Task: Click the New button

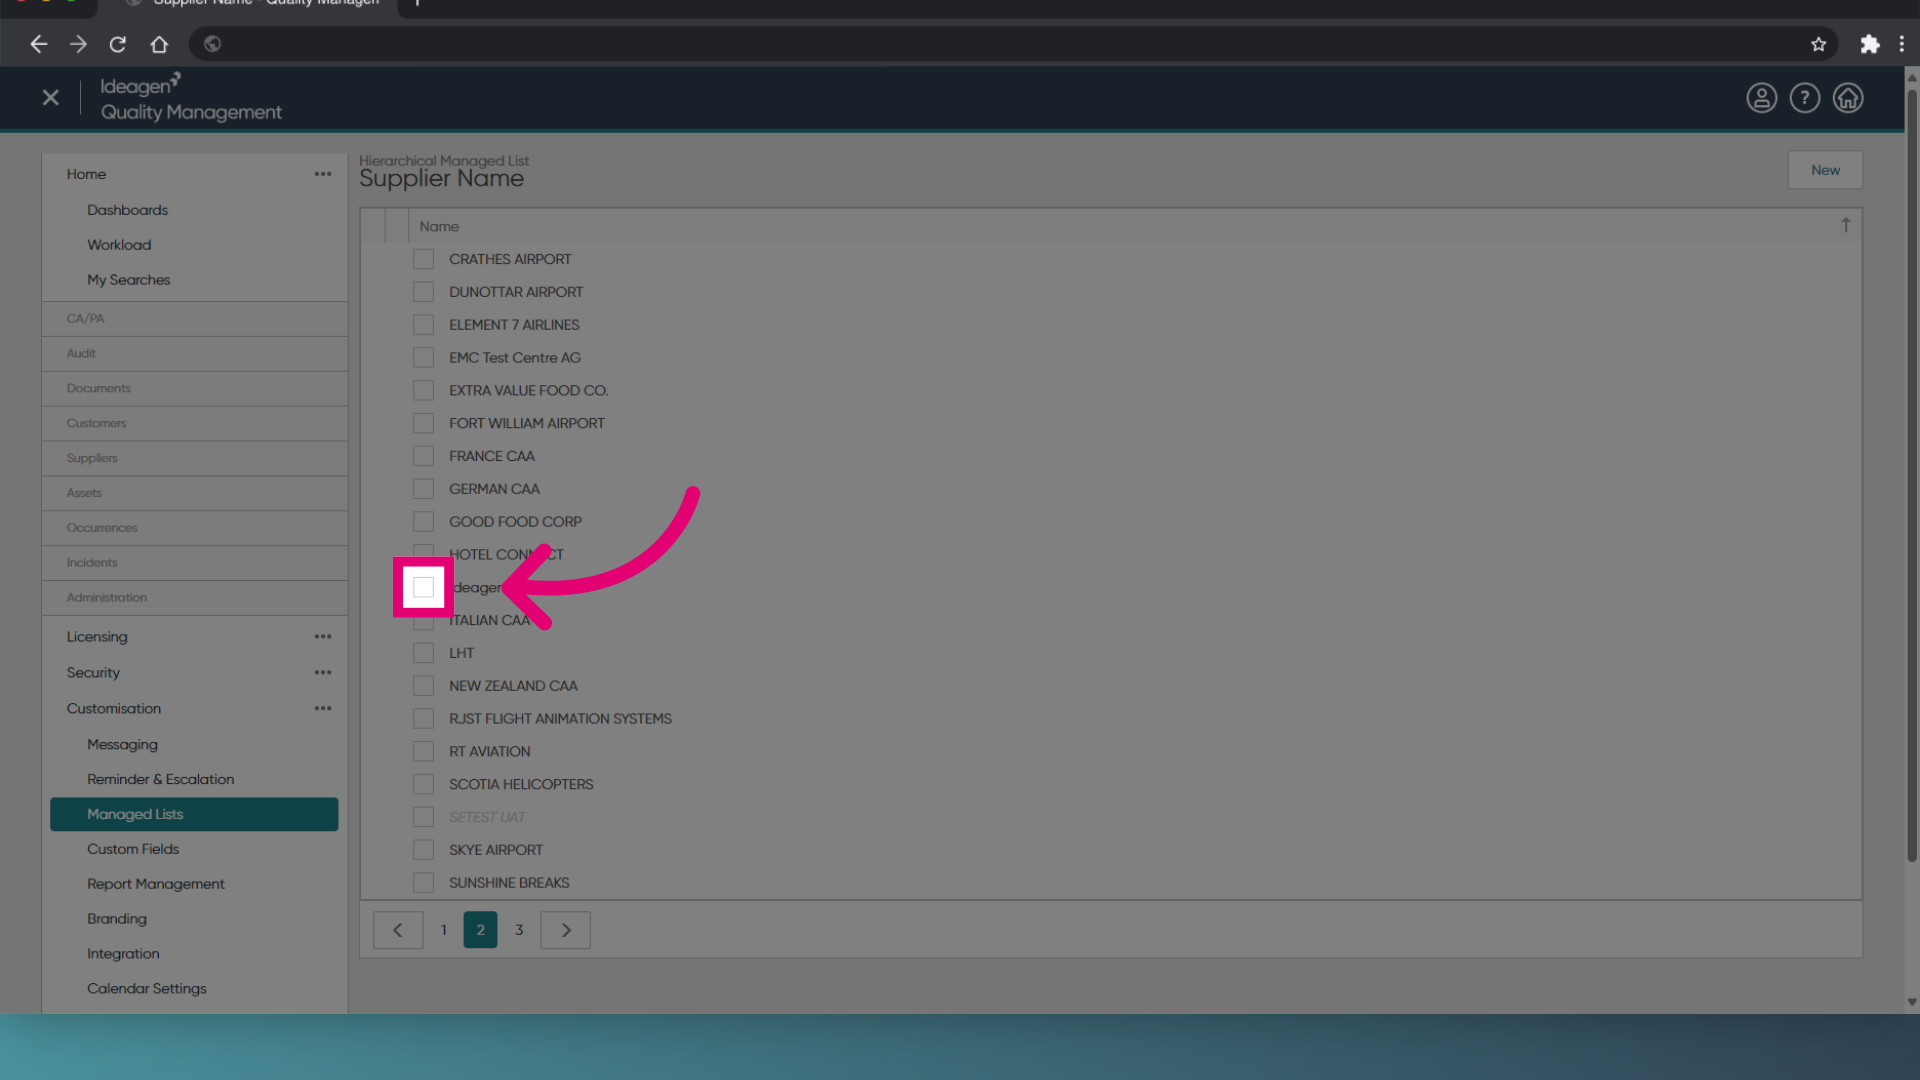Action: tap(1825, 170)
